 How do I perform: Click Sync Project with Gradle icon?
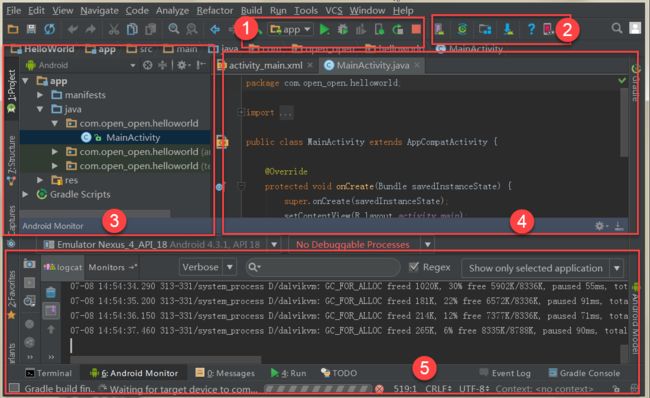click(x=462, y=29)
